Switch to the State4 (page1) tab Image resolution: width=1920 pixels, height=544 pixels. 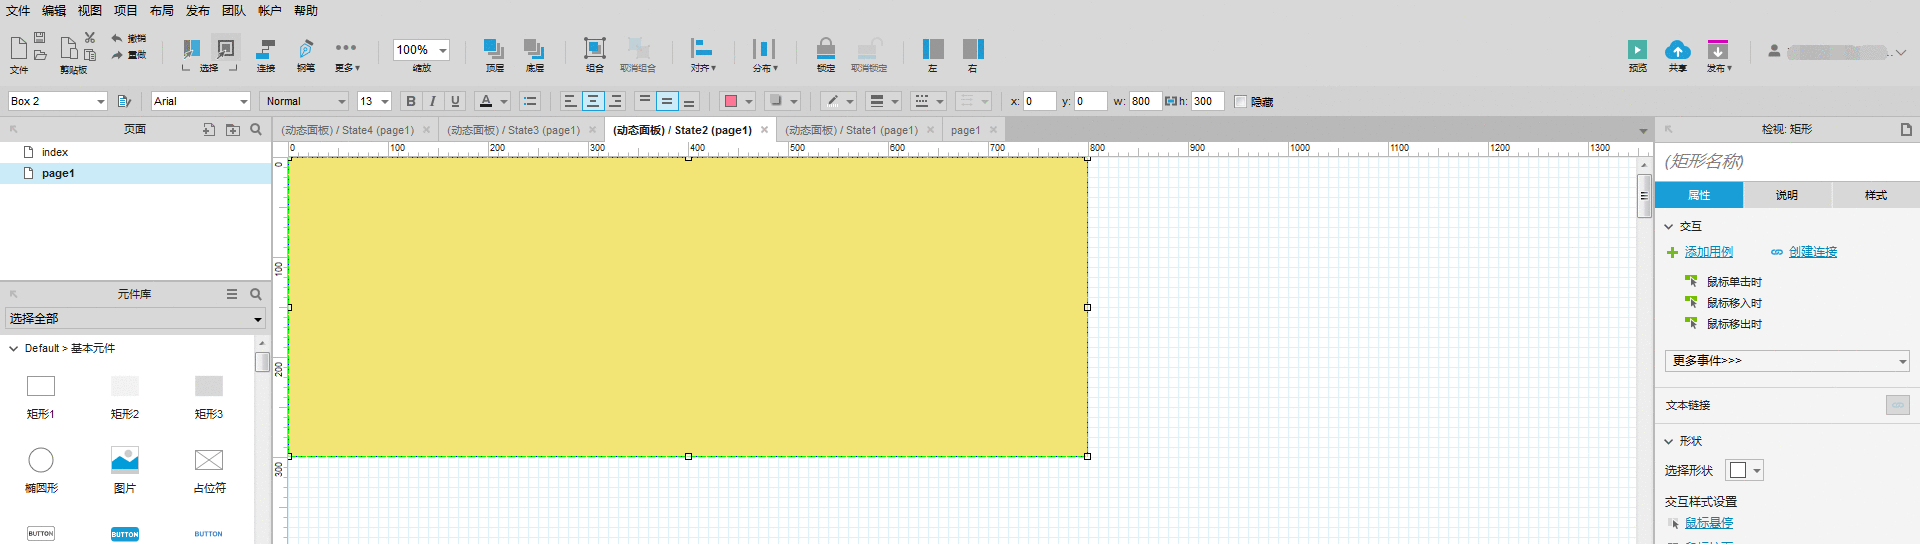347,130
